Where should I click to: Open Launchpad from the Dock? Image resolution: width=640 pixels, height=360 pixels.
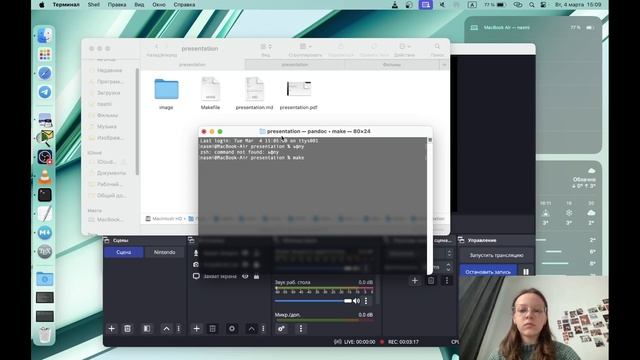pos(45,54)
